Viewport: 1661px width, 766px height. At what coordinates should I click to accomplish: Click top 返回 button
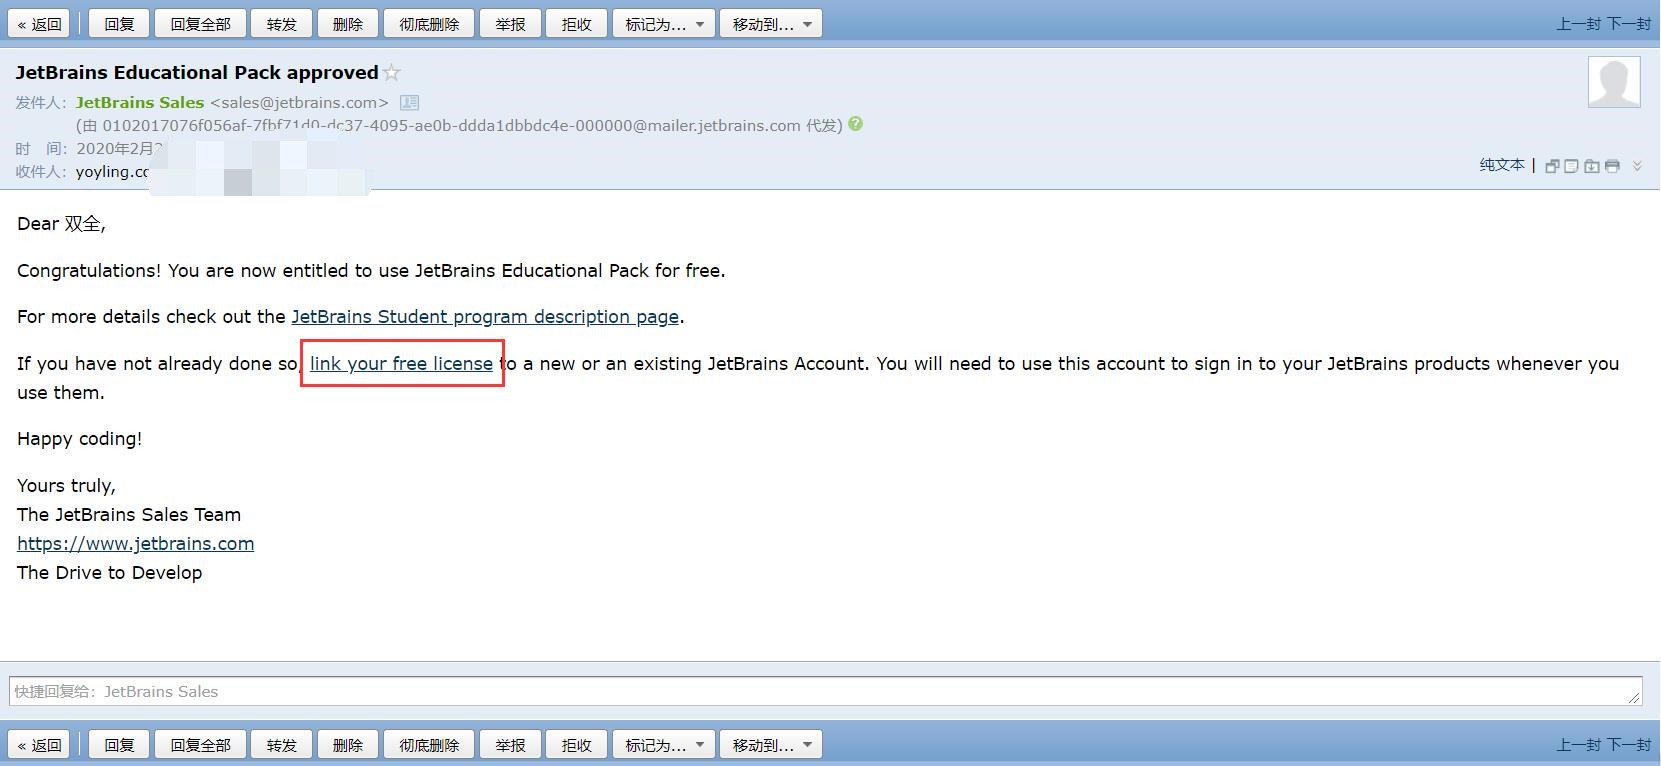(39, 24)
